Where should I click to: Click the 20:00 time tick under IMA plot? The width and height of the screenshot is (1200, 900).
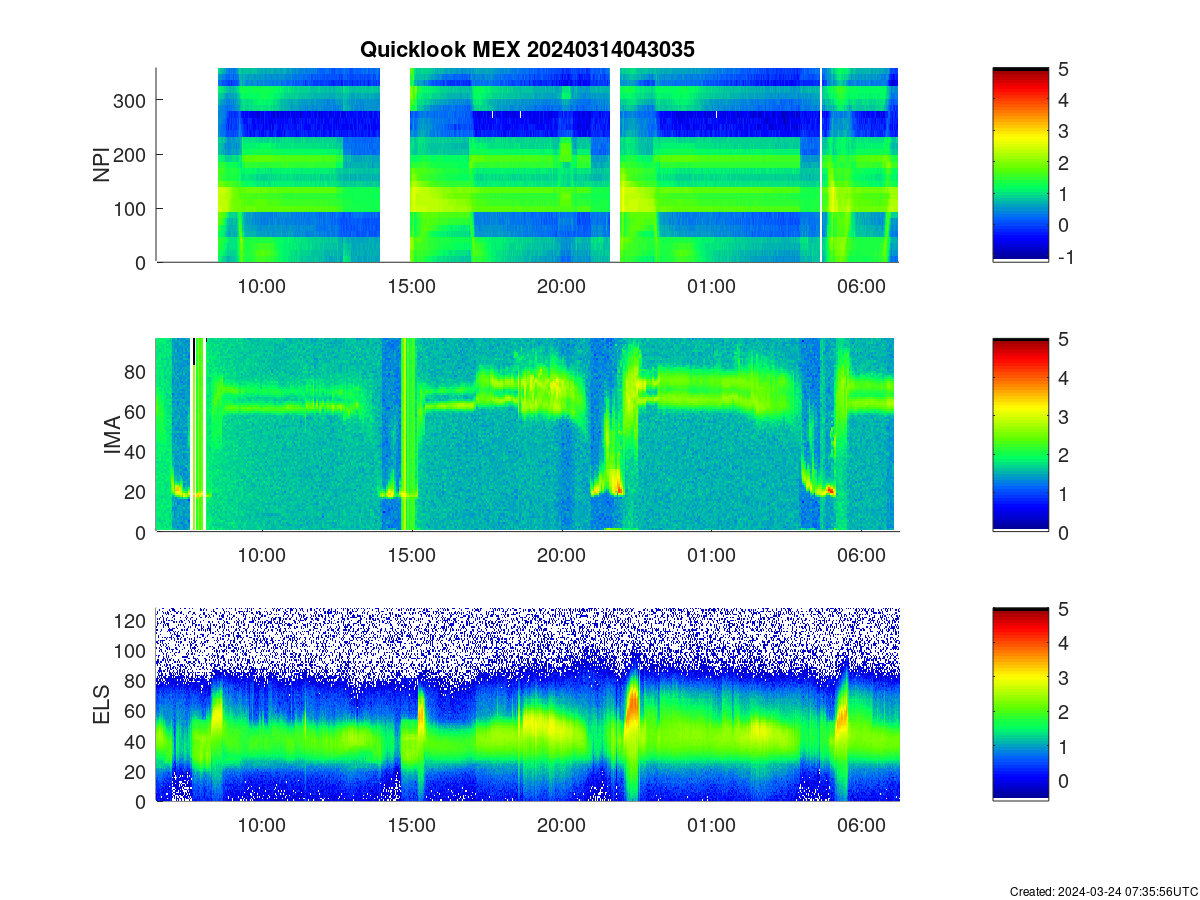[x=561, y=556]
